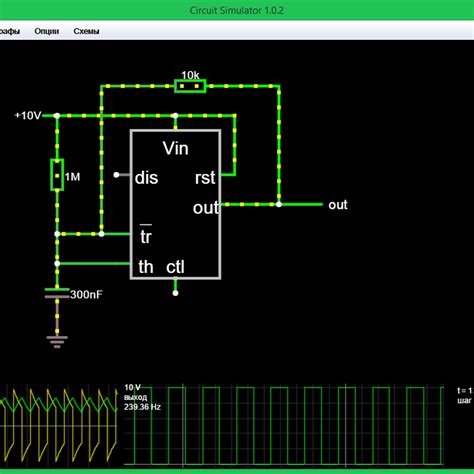Click the wire junction at out node
The image size is (474, 474).
tap(279, 204)
